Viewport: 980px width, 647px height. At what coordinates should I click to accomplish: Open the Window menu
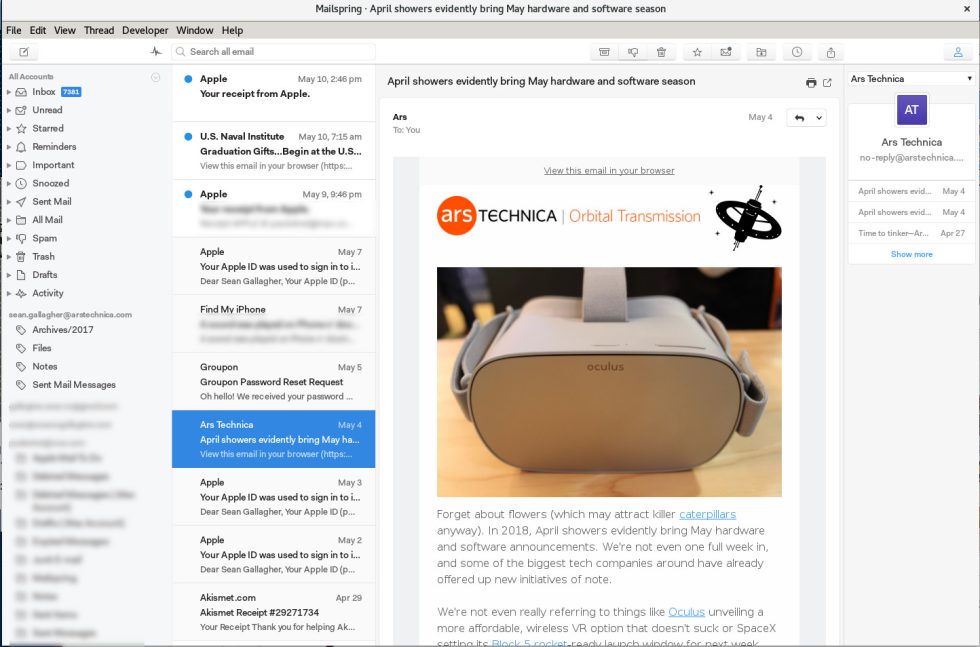(194, 30)
